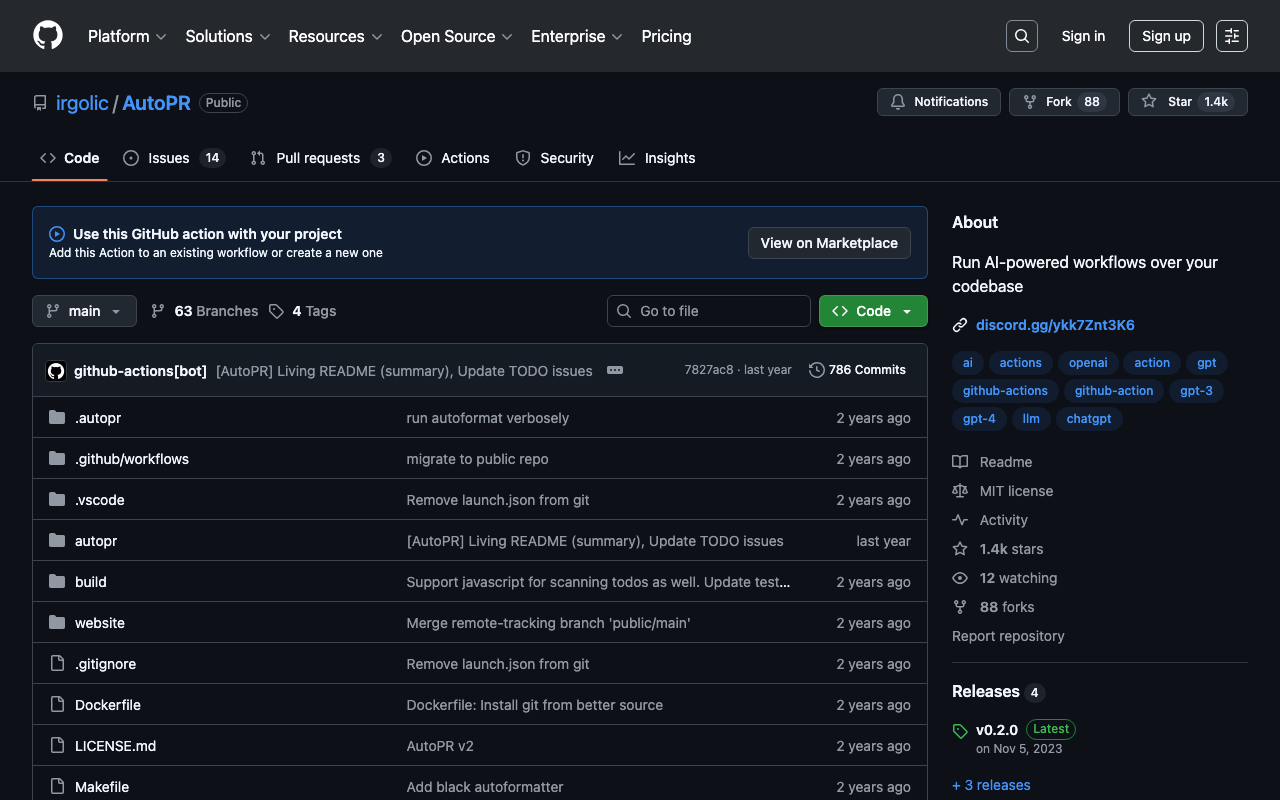
Task: Expand commit message ellipsis icon
Action: (x=615, y=370)
